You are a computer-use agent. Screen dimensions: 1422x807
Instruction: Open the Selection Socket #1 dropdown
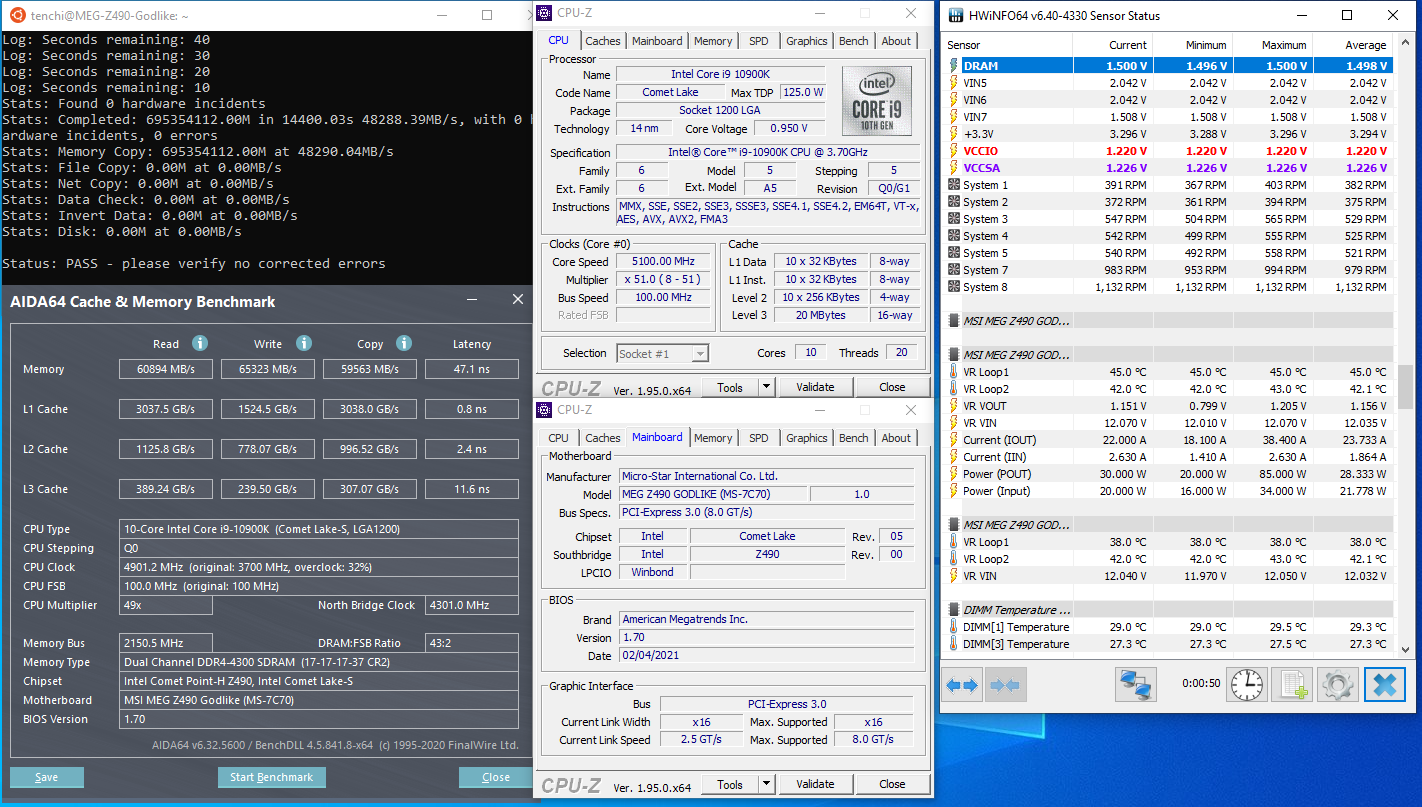662,353
